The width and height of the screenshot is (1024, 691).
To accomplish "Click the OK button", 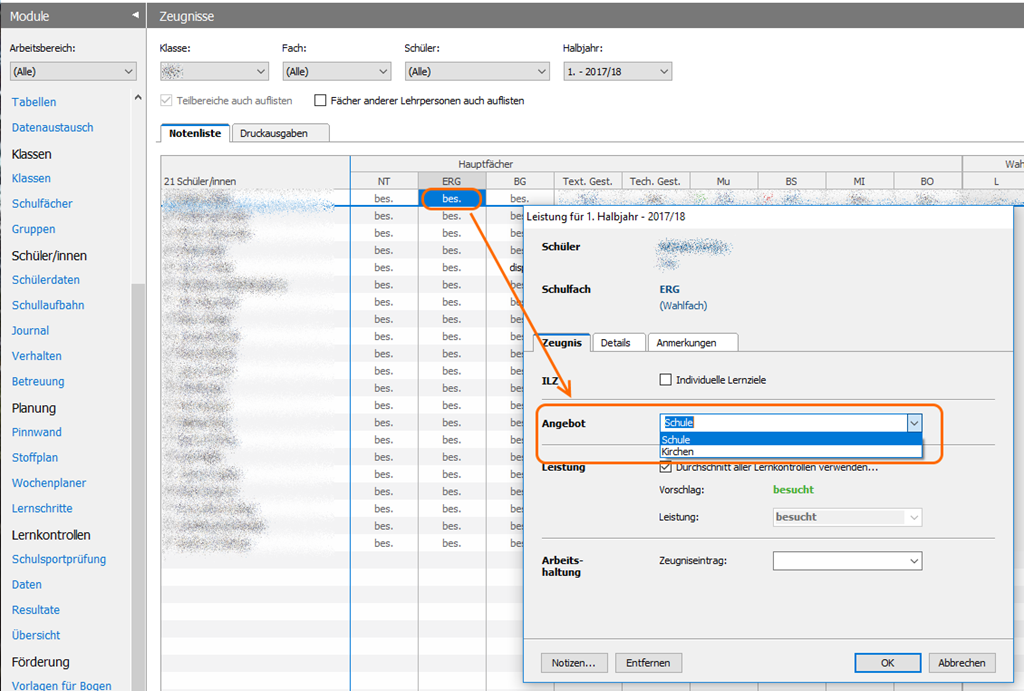I will click(887, 663).
